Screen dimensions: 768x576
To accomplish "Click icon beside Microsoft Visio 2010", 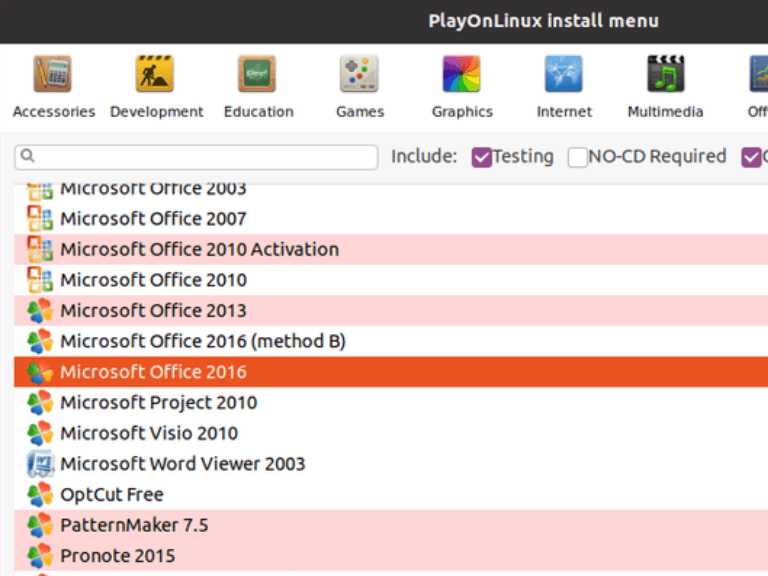I will (x=40, y=433).
